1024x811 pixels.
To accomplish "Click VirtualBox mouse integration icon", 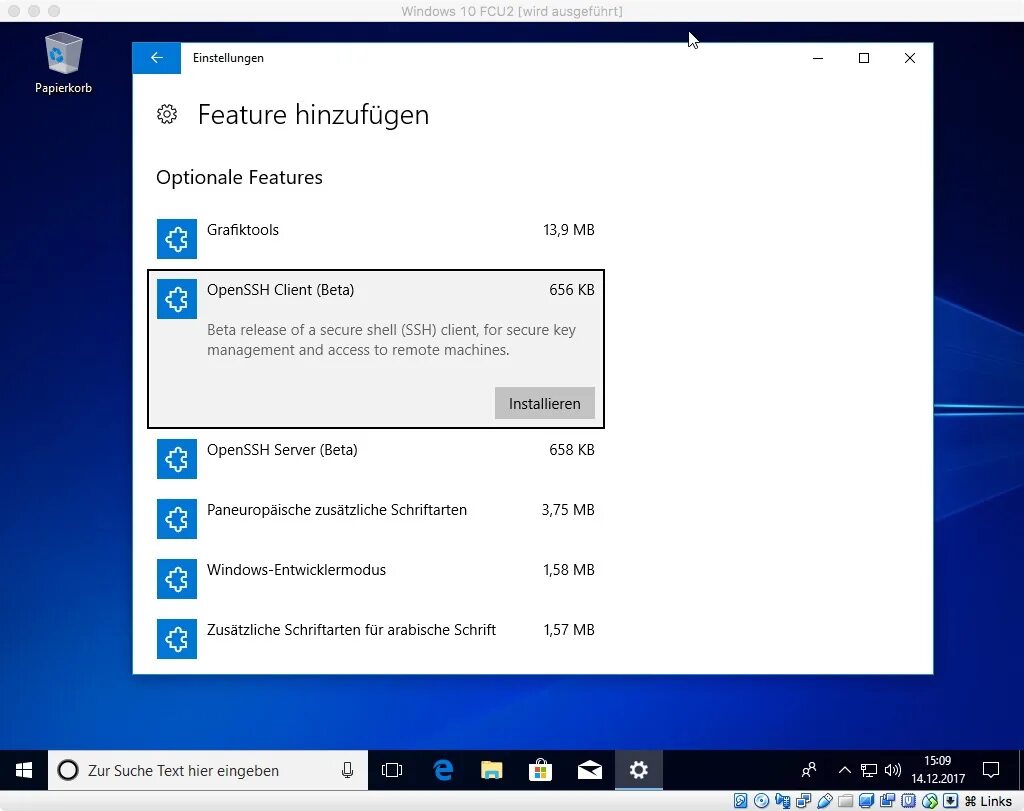I will 930,801.
